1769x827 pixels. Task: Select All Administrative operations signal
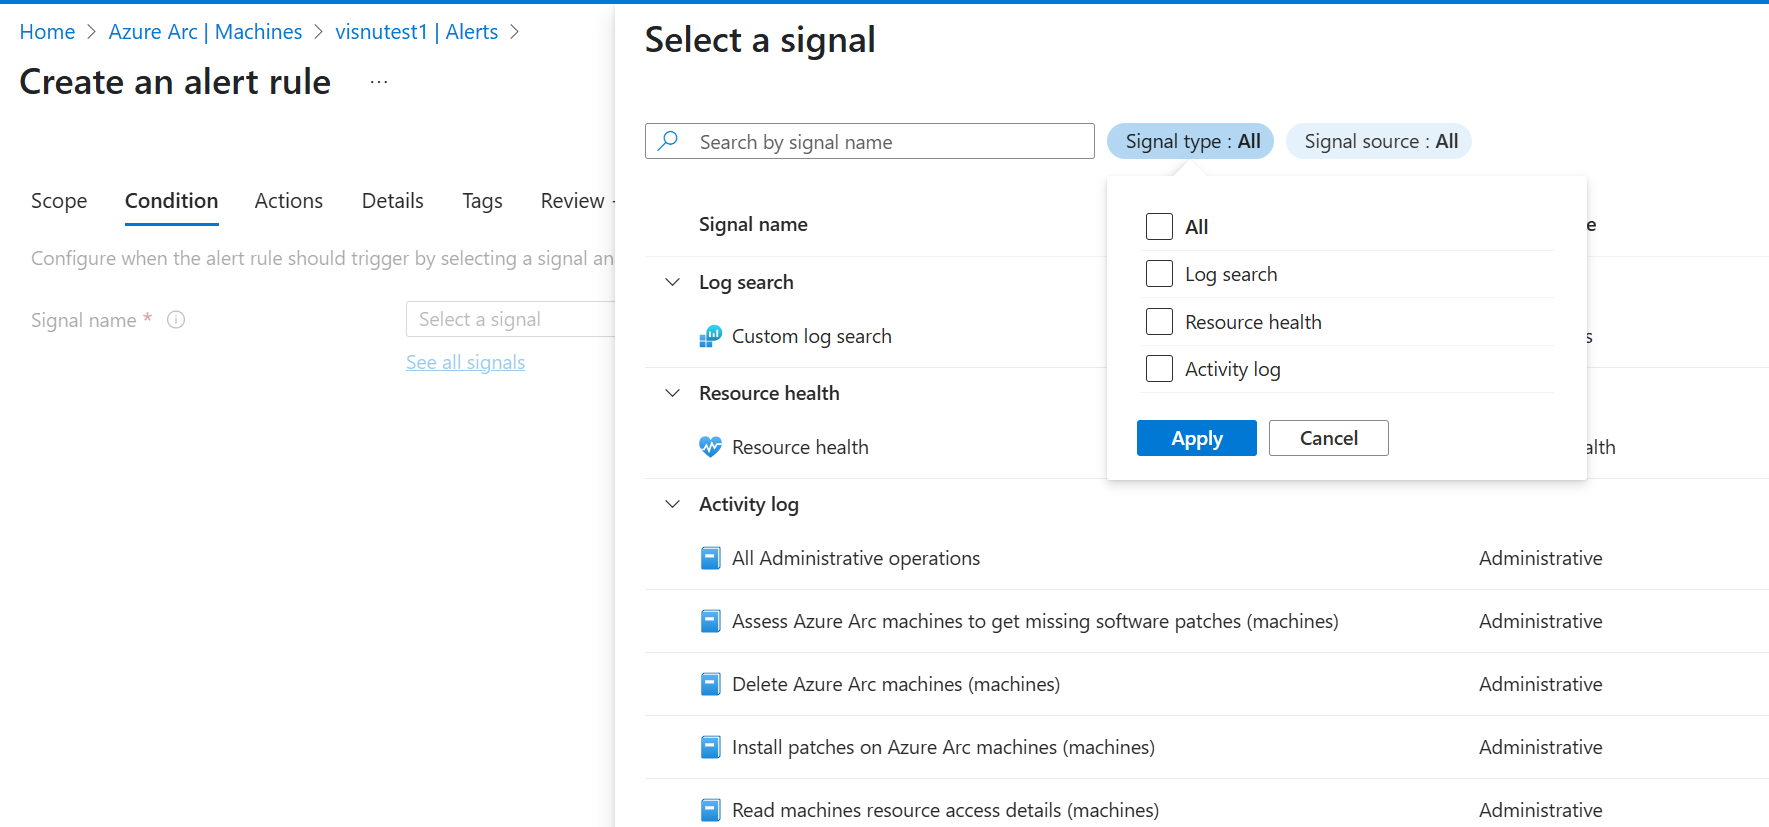[856, 558]
